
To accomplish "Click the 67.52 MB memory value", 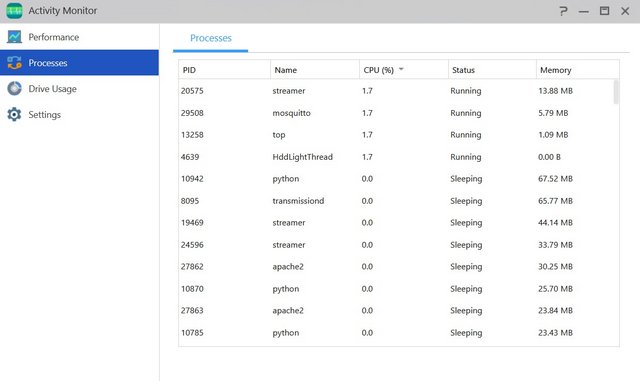I will click(x=555, y=178).
